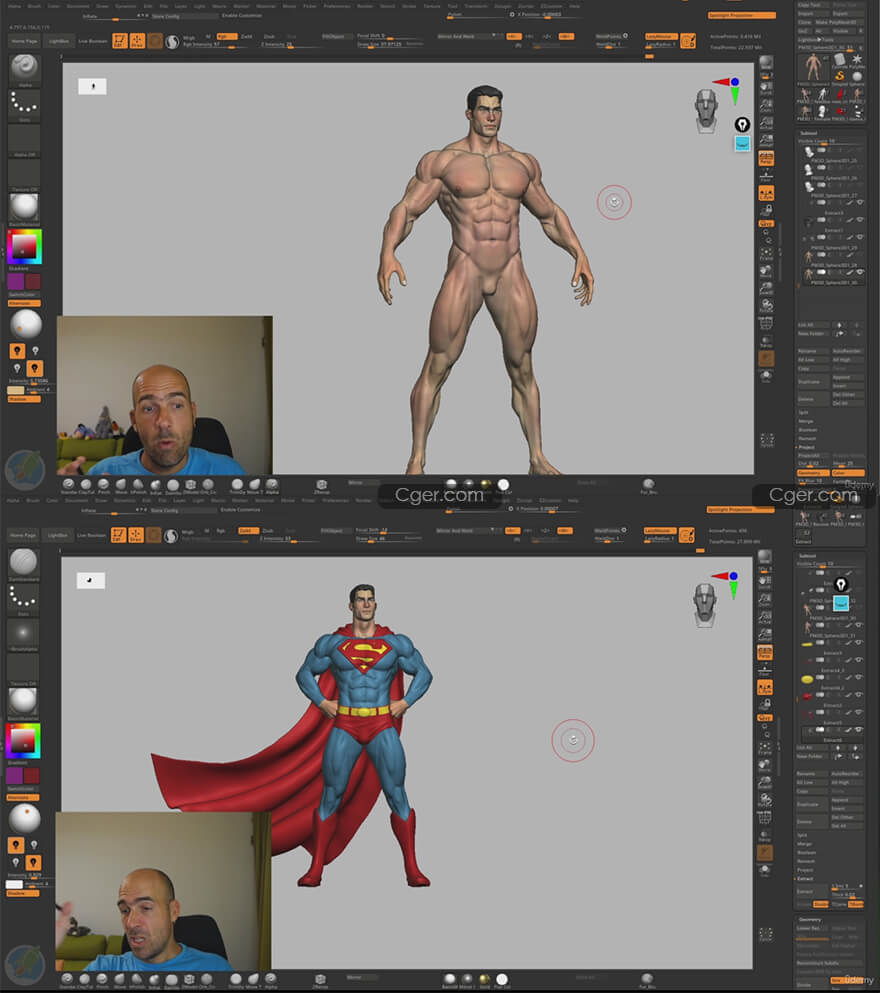Expand the Remesh section in top view
The image size is (880, 993).
coord(807,438)
